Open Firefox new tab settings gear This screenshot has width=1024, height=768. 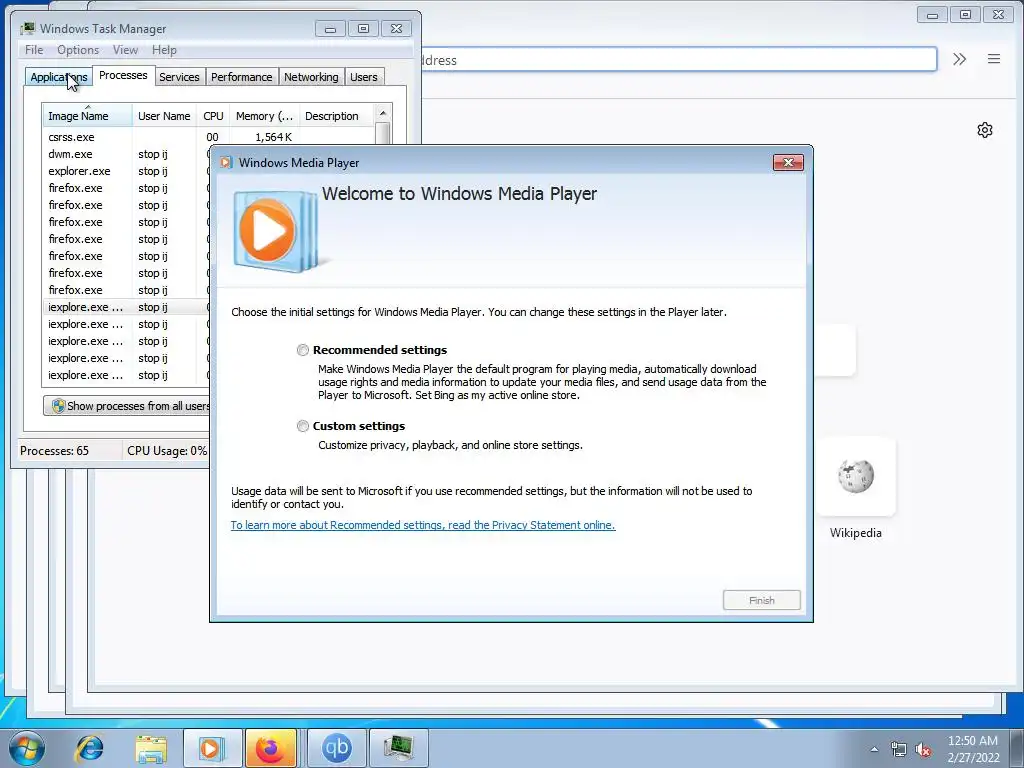click(985, 130)
